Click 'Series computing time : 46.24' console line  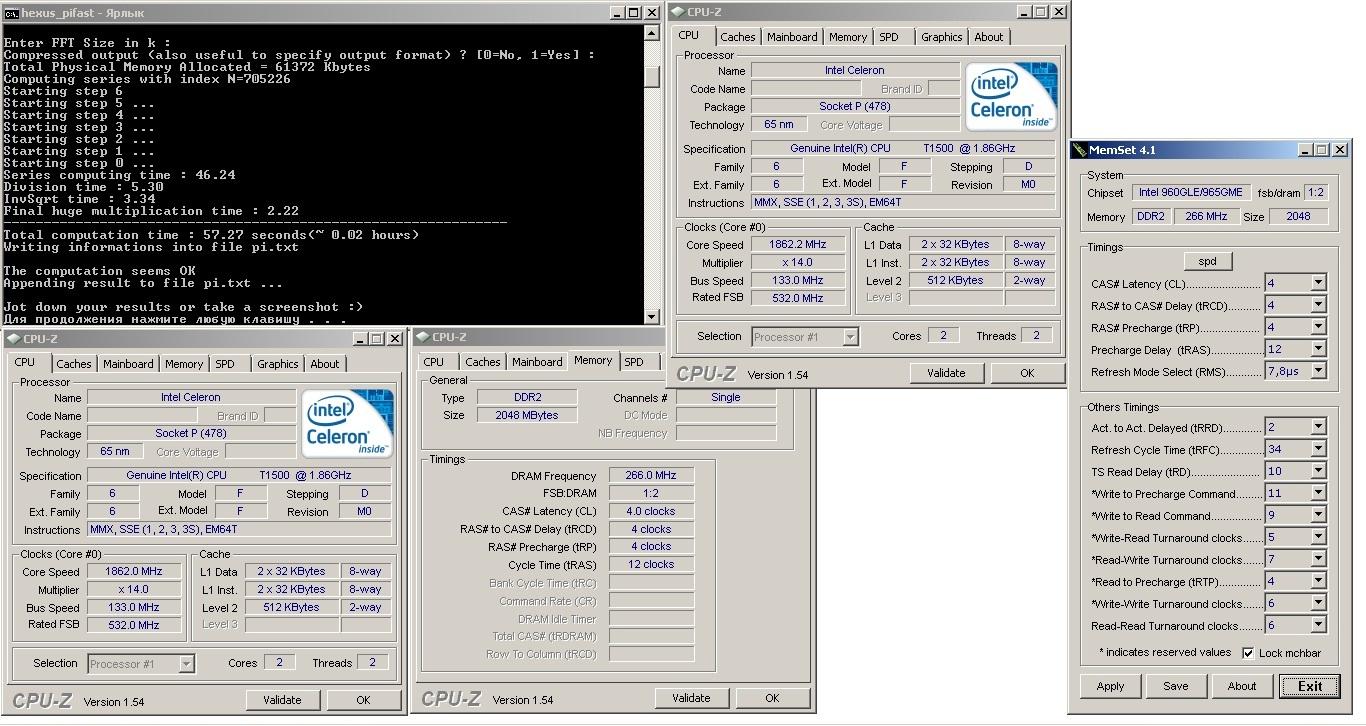[119, 175]
